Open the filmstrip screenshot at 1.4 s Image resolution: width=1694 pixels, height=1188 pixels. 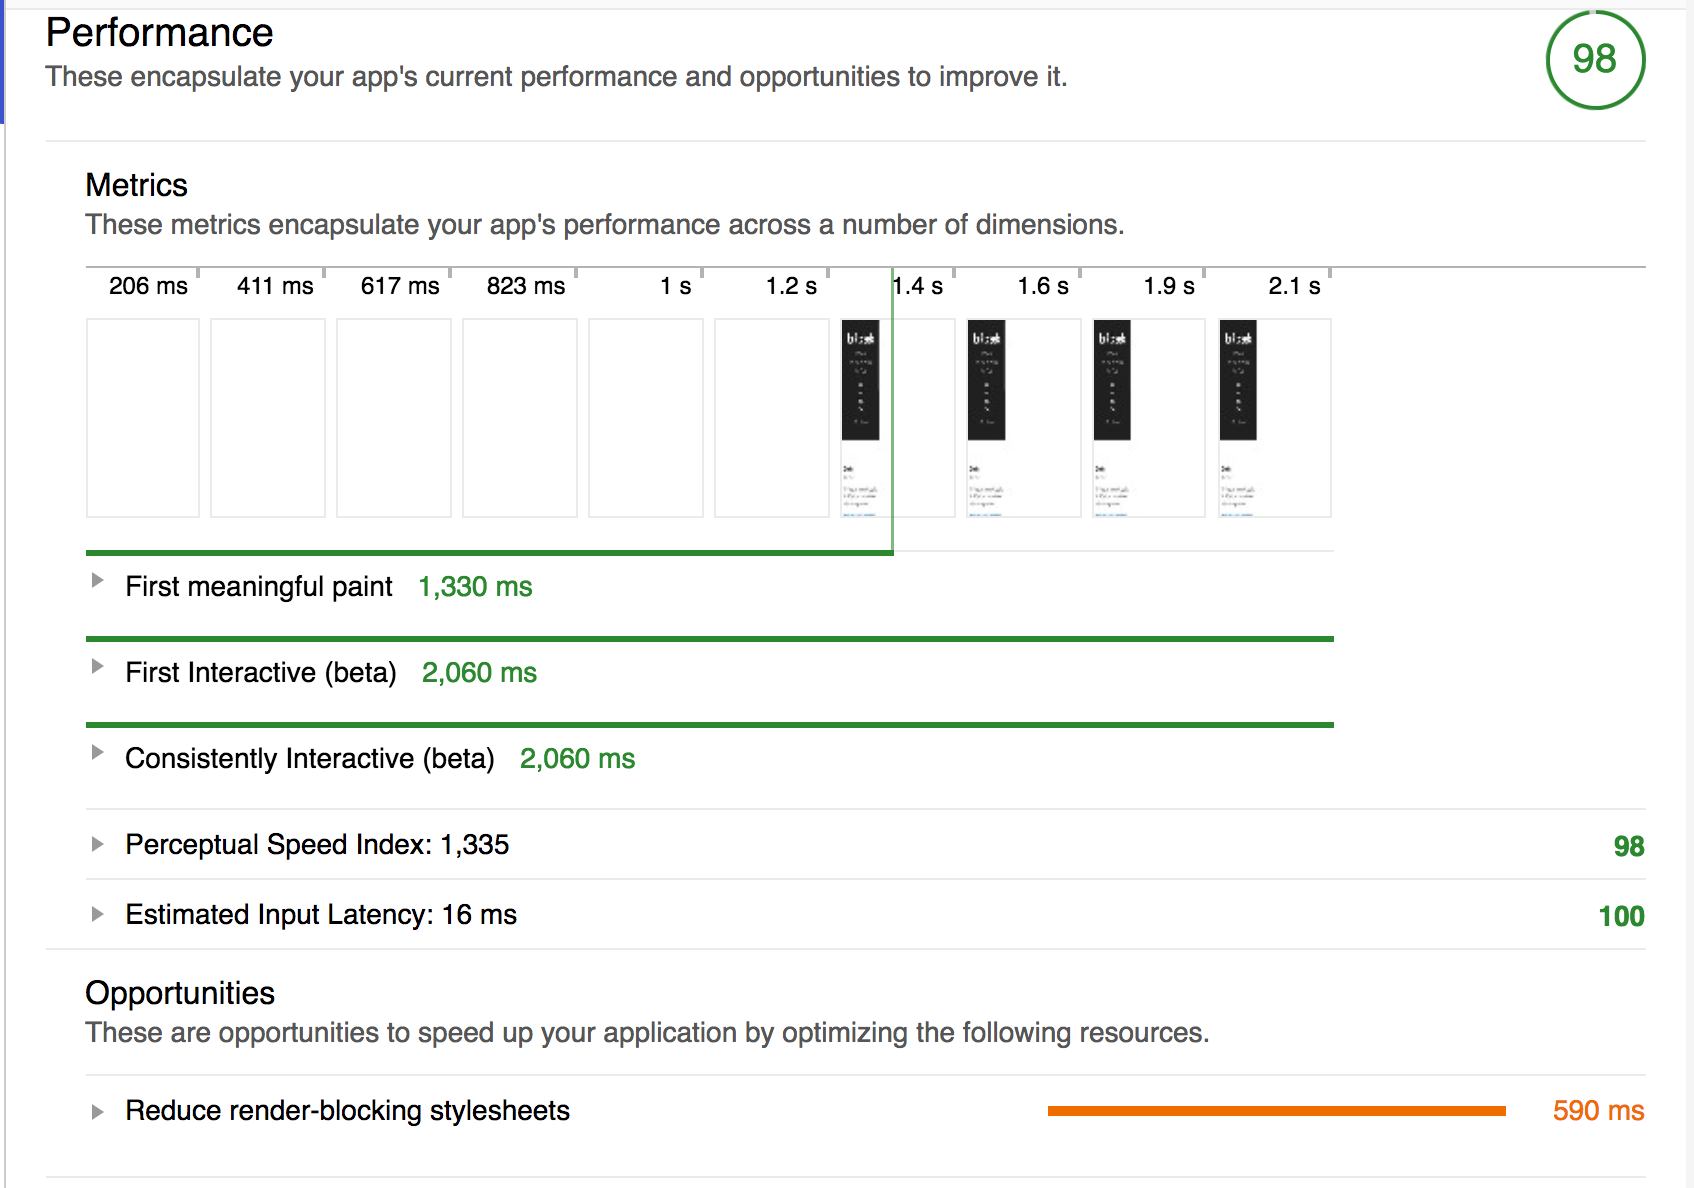click(x=898, y=418)
